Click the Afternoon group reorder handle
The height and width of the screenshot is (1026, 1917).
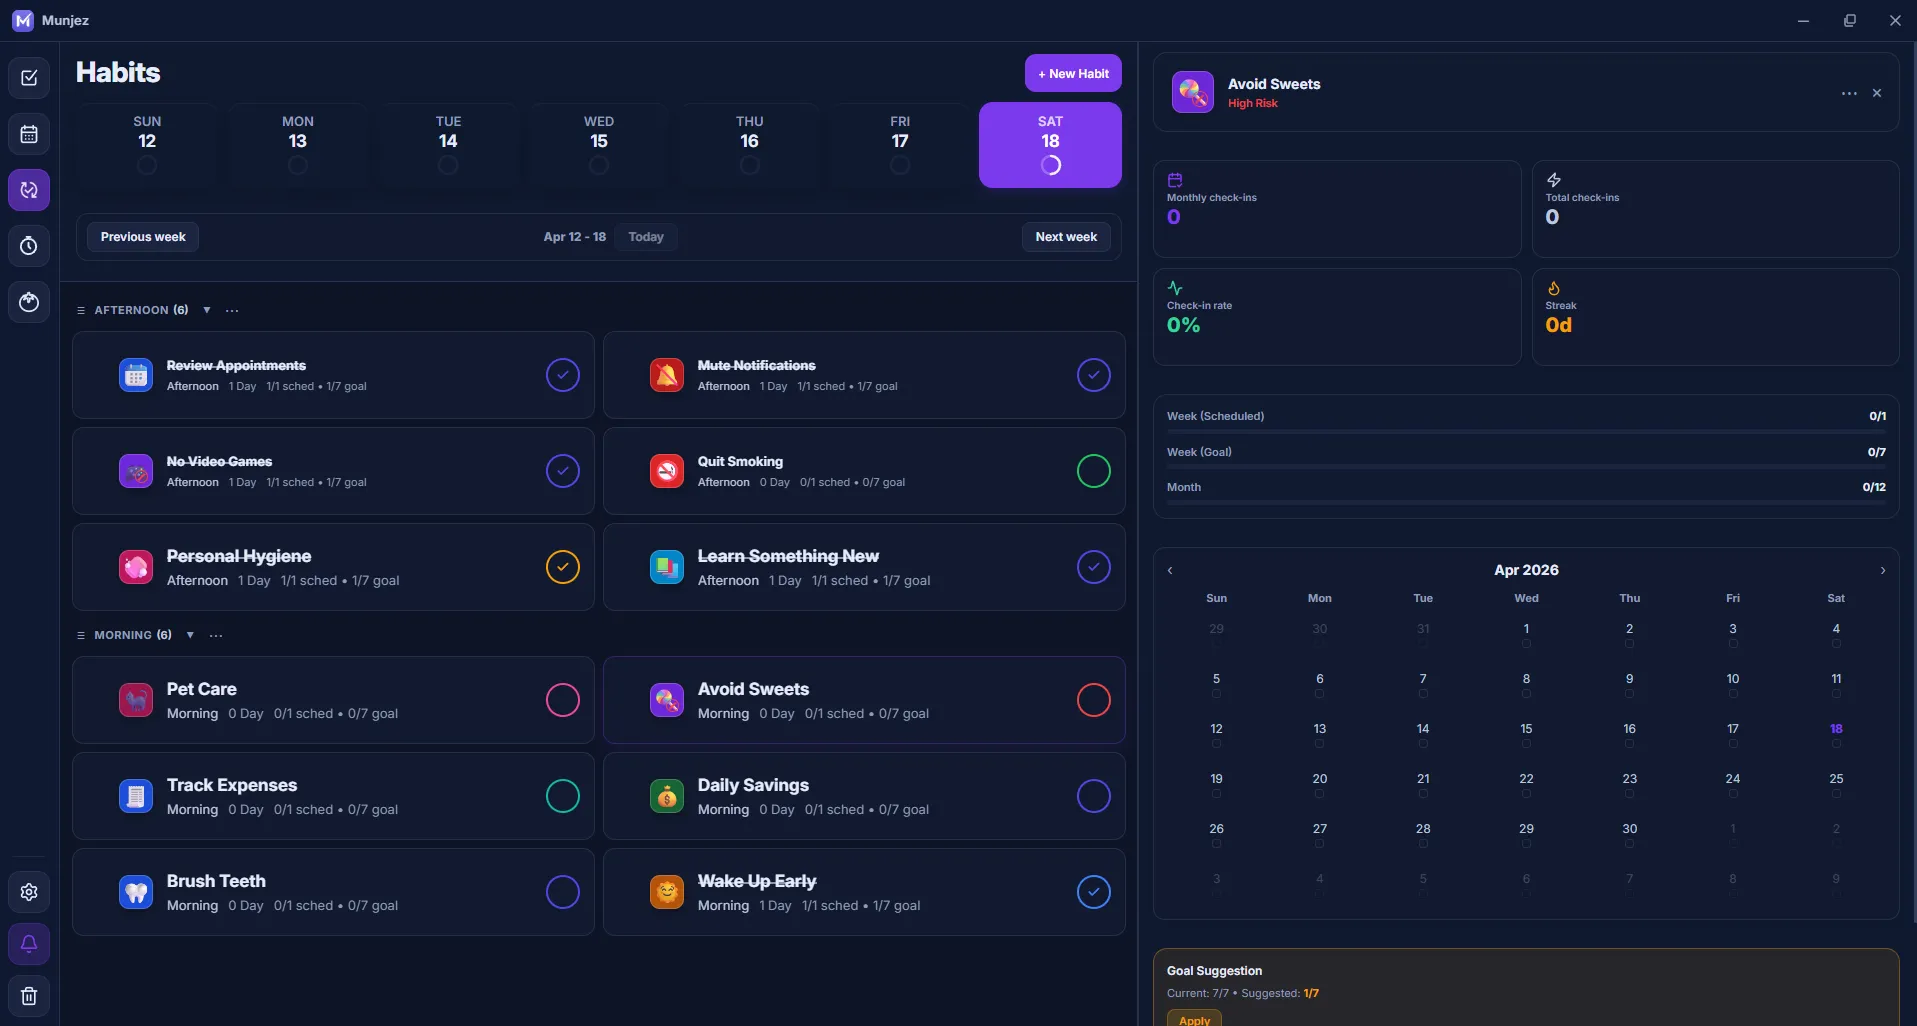tap(81, 310)
